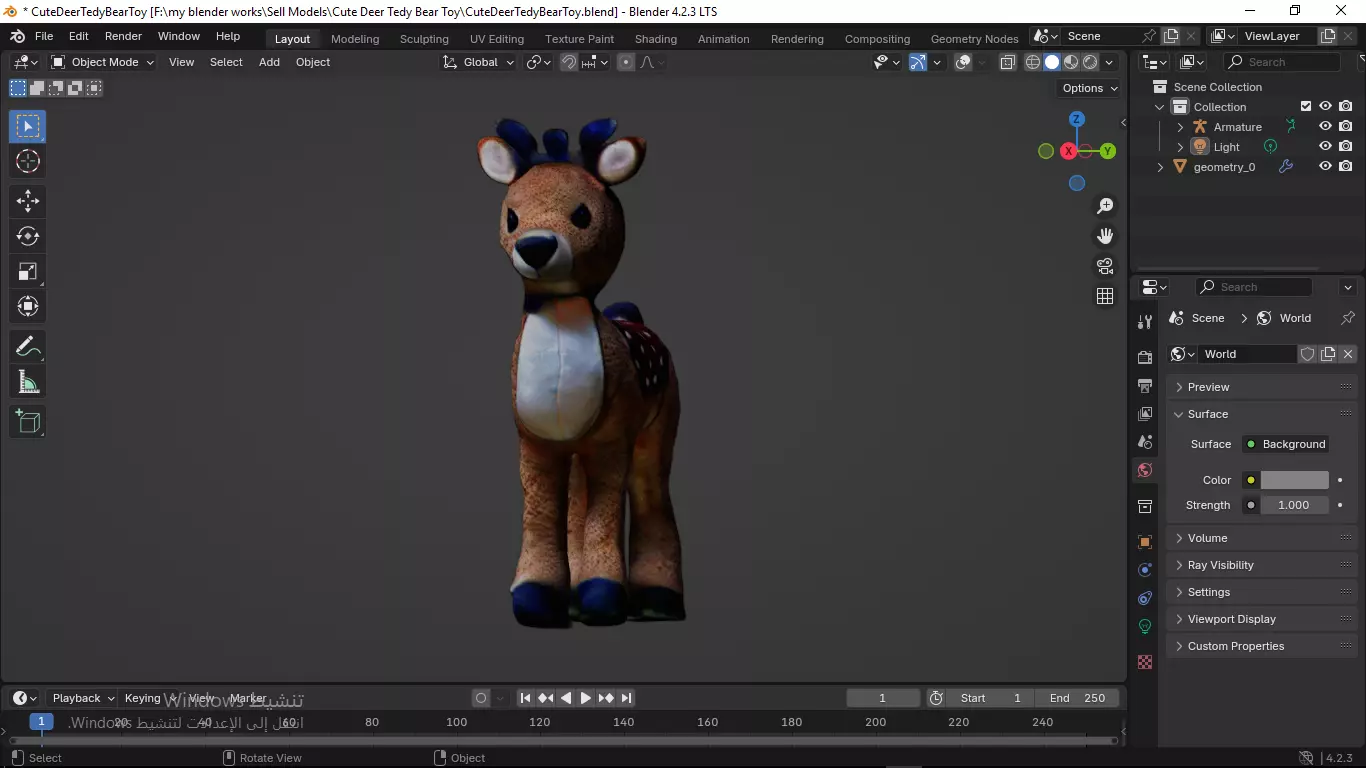1366x768 pixels.
Task: Expand the Custom Properties panel
Action: tap(1261, 646)
